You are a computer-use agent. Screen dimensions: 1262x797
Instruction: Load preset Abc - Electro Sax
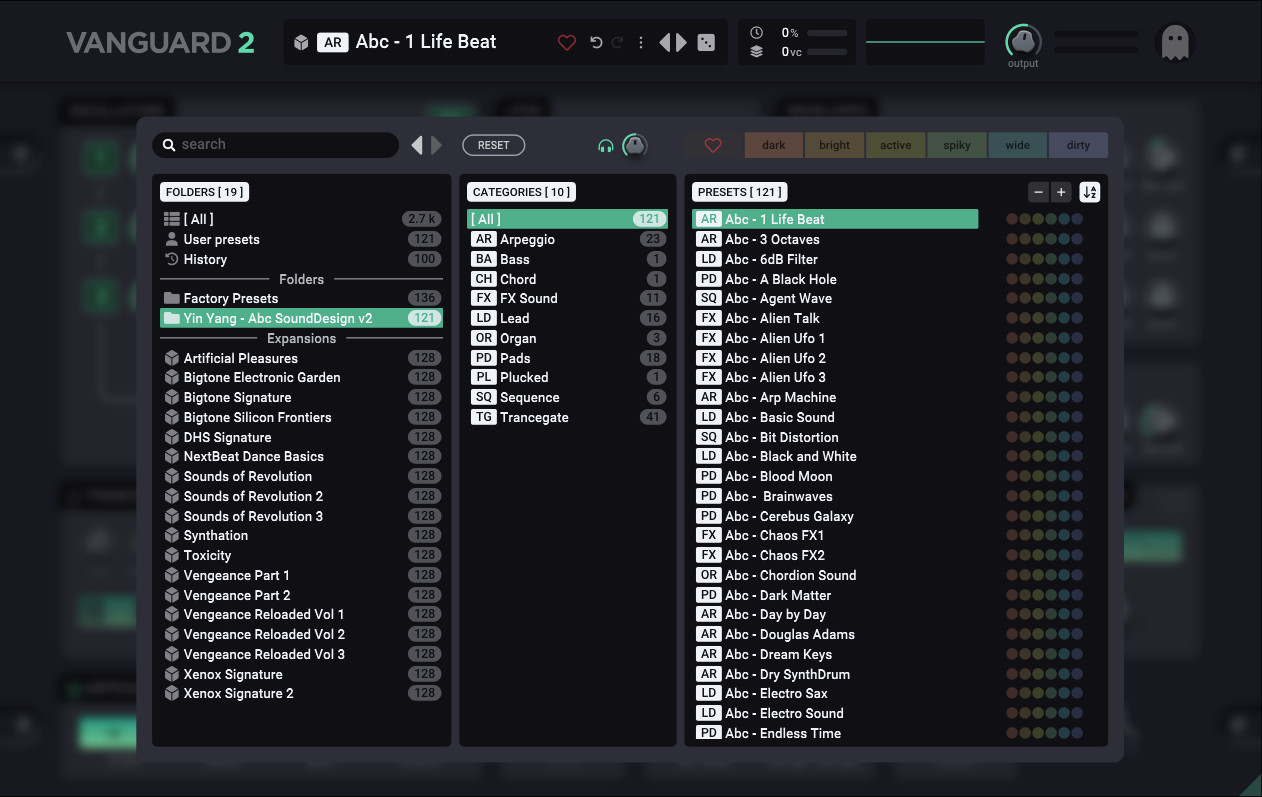point(835,693)
